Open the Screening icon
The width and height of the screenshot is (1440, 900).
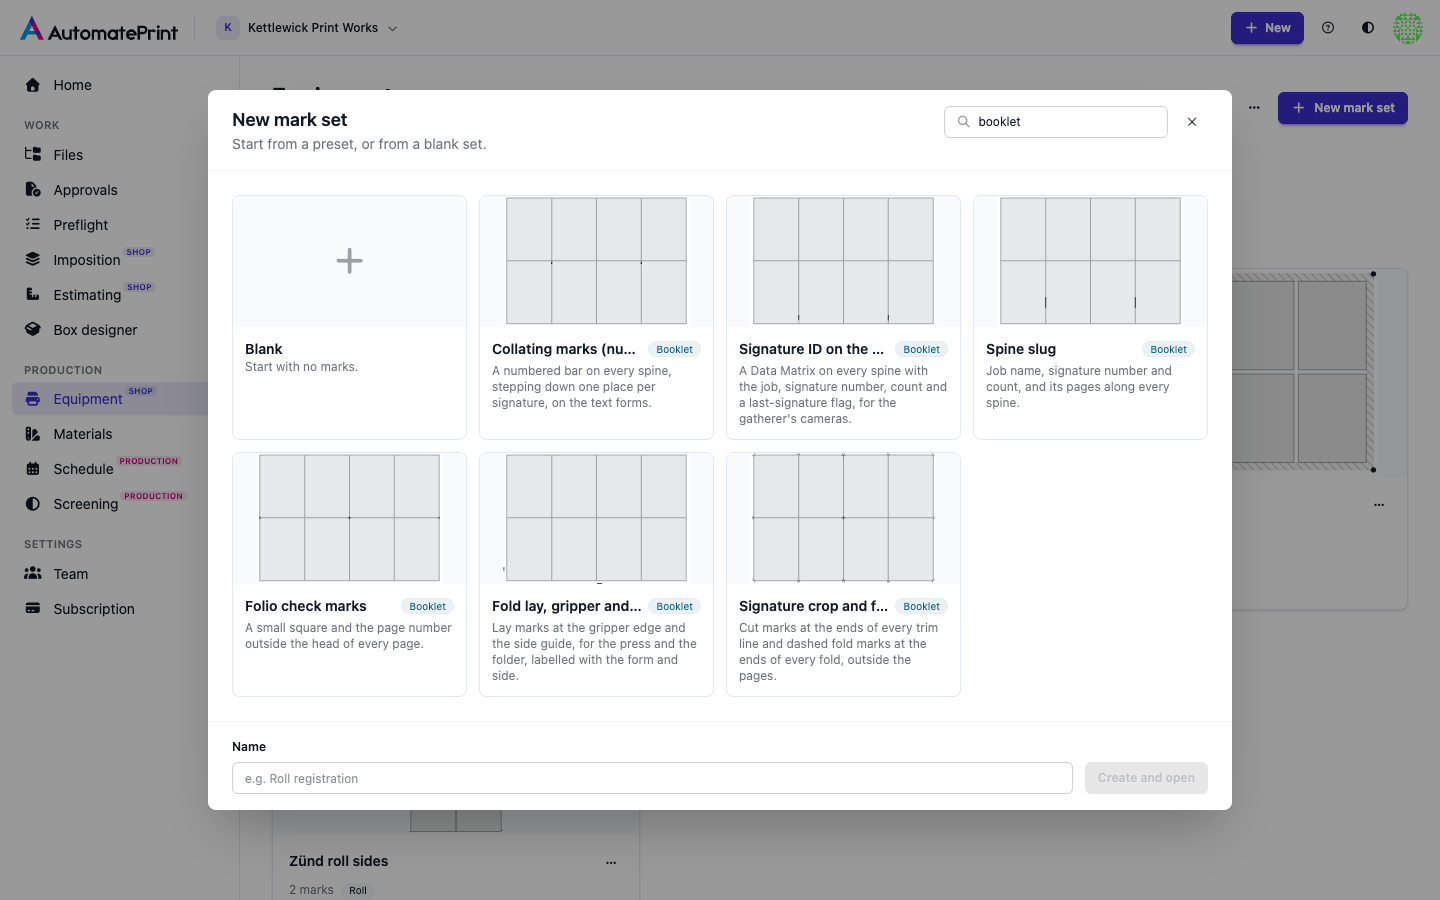(x=33, y=504)
